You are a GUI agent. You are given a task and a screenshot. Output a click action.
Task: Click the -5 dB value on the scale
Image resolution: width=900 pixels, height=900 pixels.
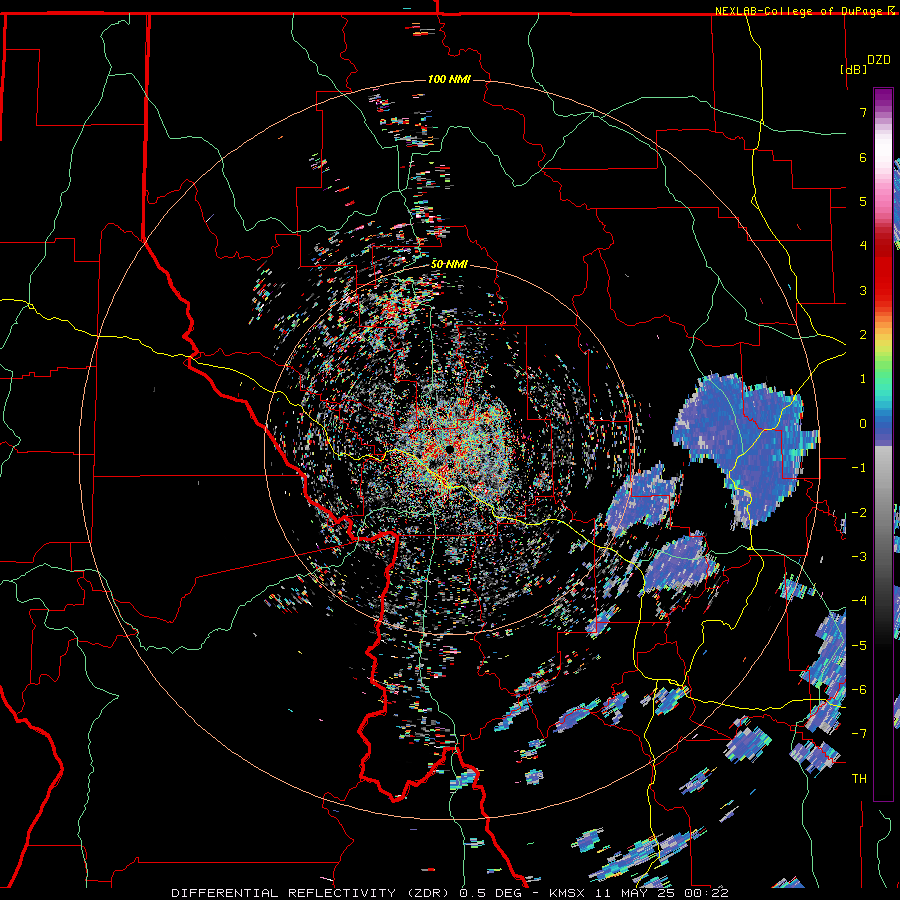pyautogui.click(x=859, y=646)
